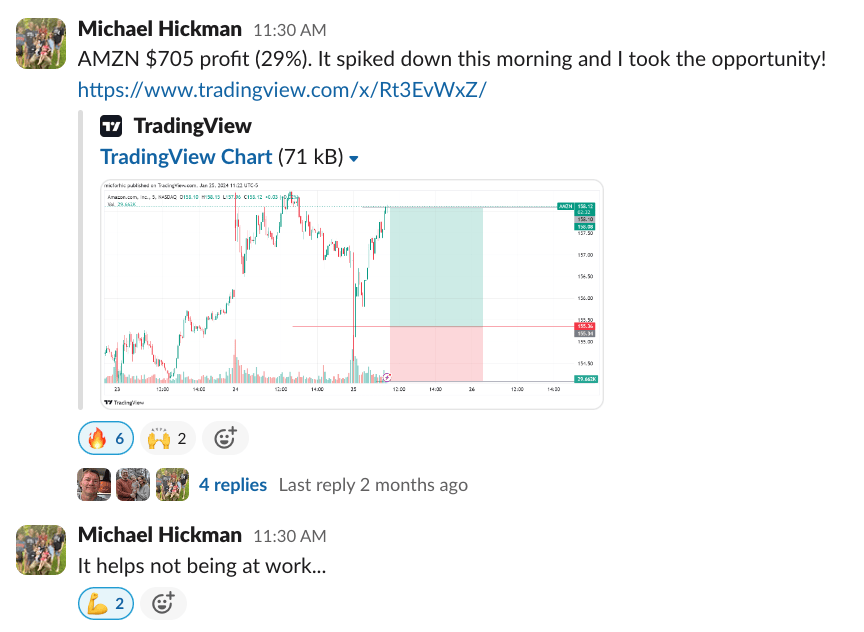Screen dimensions: 864x632
Task: Toggle the flexed bicep reaction
Action: pos(105,603)
